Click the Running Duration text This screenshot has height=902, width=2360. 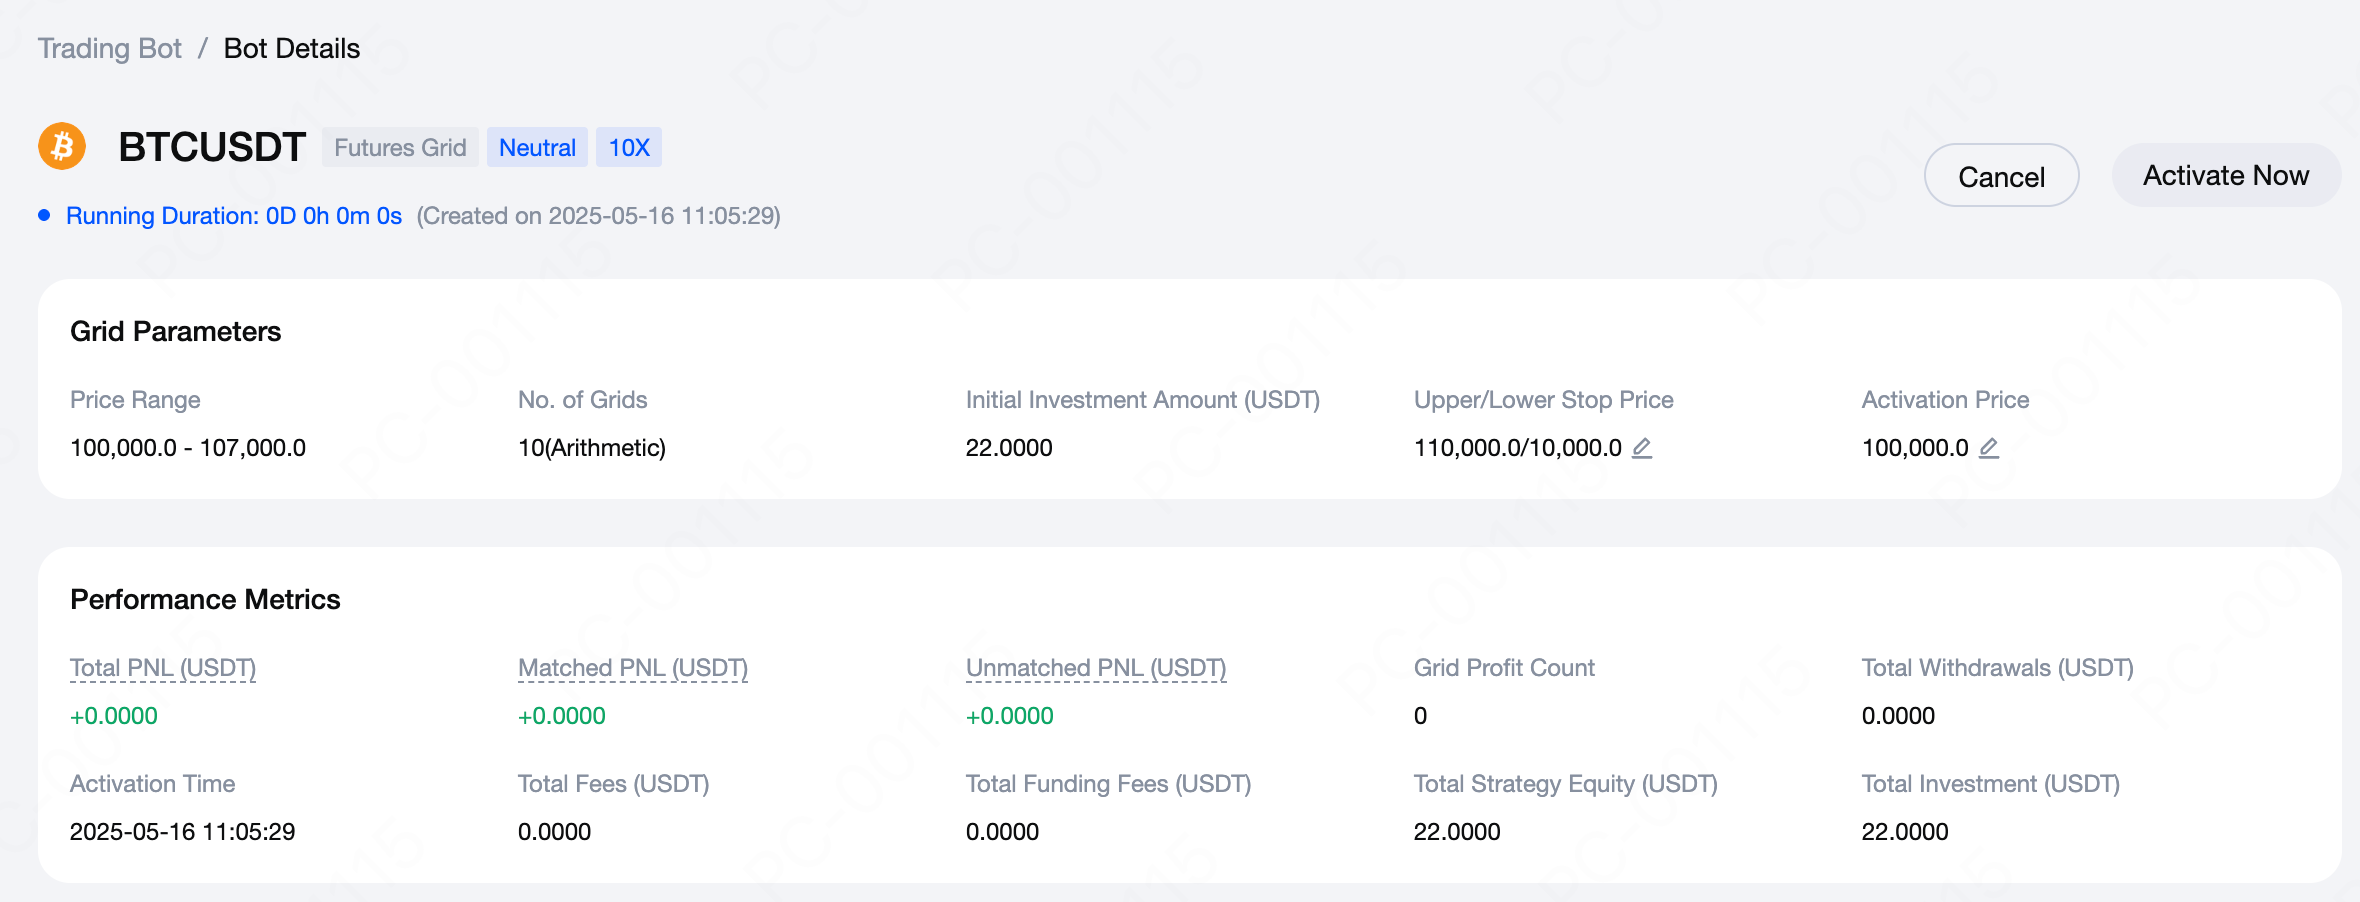pos(234,216)
